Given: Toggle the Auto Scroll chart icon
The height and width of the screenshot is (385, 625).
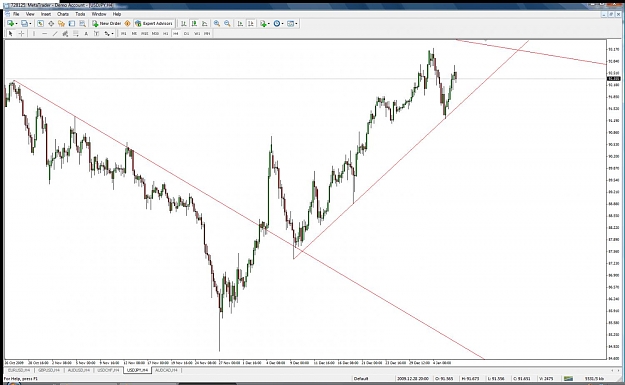Looking at the screenshot, I should click(240, 24).
